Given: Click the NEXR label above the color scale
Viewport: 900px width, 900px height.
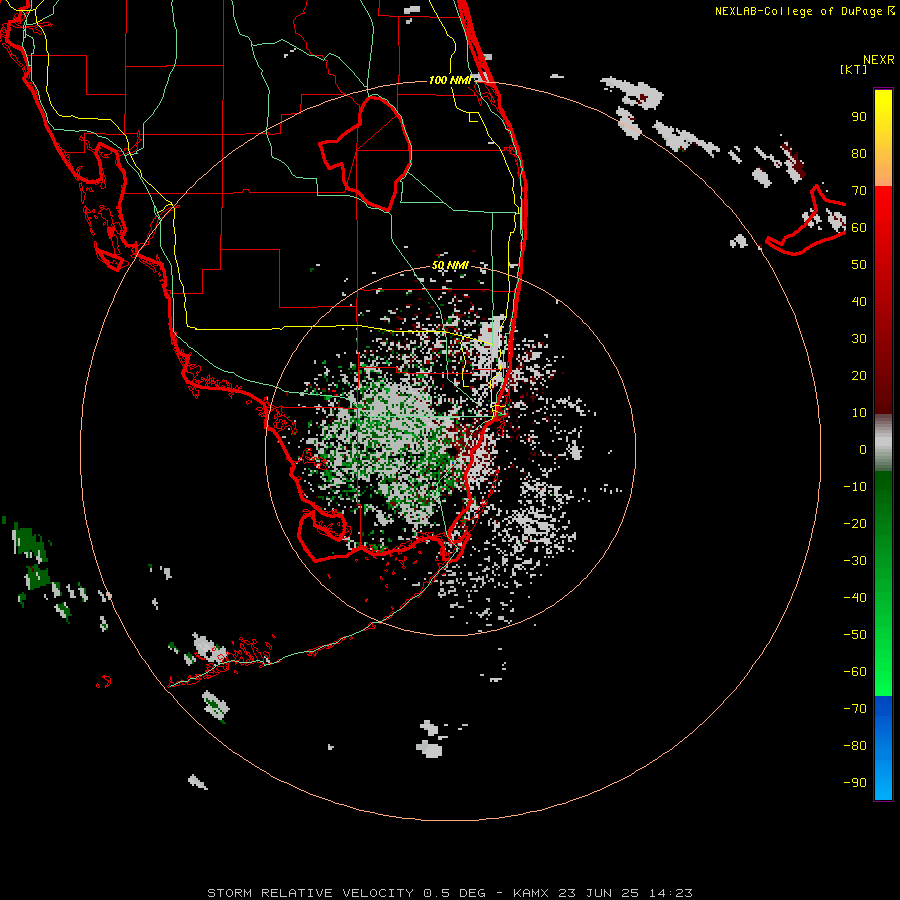Looking at the screenshot, I should [879, 60].
